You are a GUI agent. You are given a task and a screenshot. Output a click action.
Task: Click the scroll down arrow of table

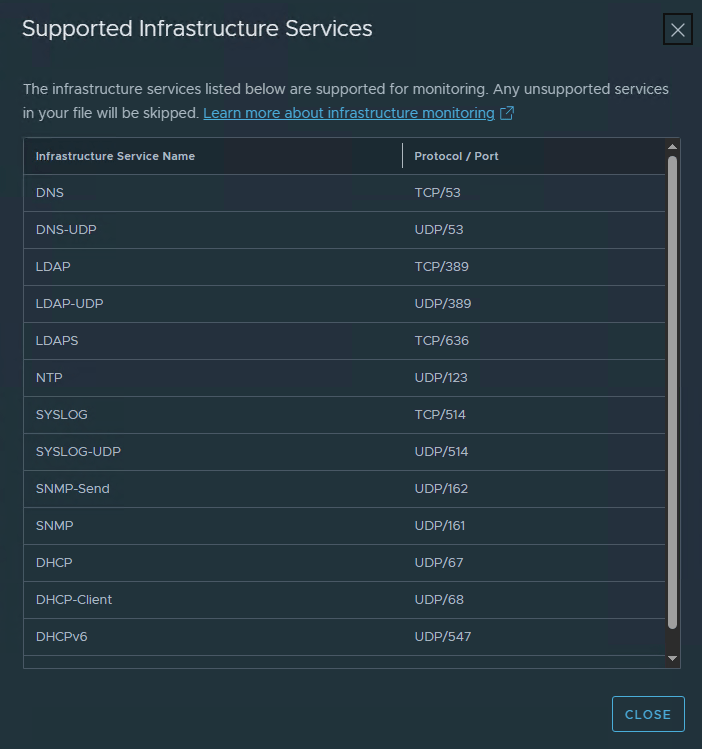coord(672,658)
